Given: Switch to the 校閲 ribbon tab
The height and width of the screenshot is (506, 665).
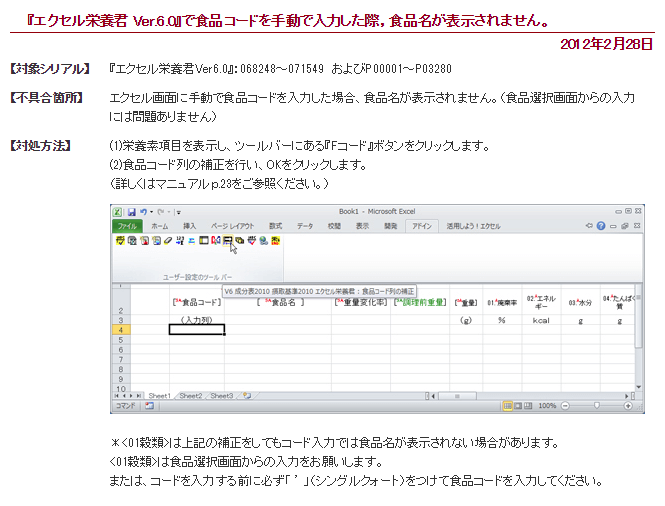Looking at the screenshot, I should [334, 226].
